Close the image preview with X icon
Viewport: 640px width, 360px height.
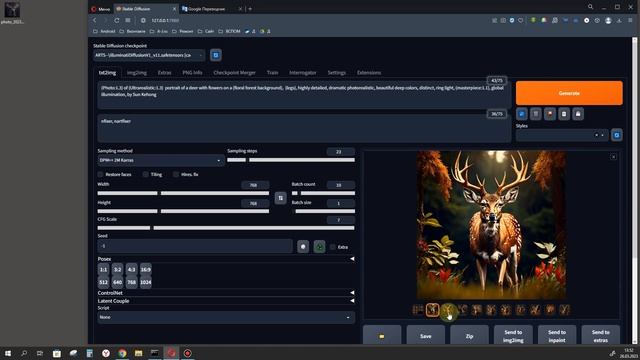tap(613, 157)
